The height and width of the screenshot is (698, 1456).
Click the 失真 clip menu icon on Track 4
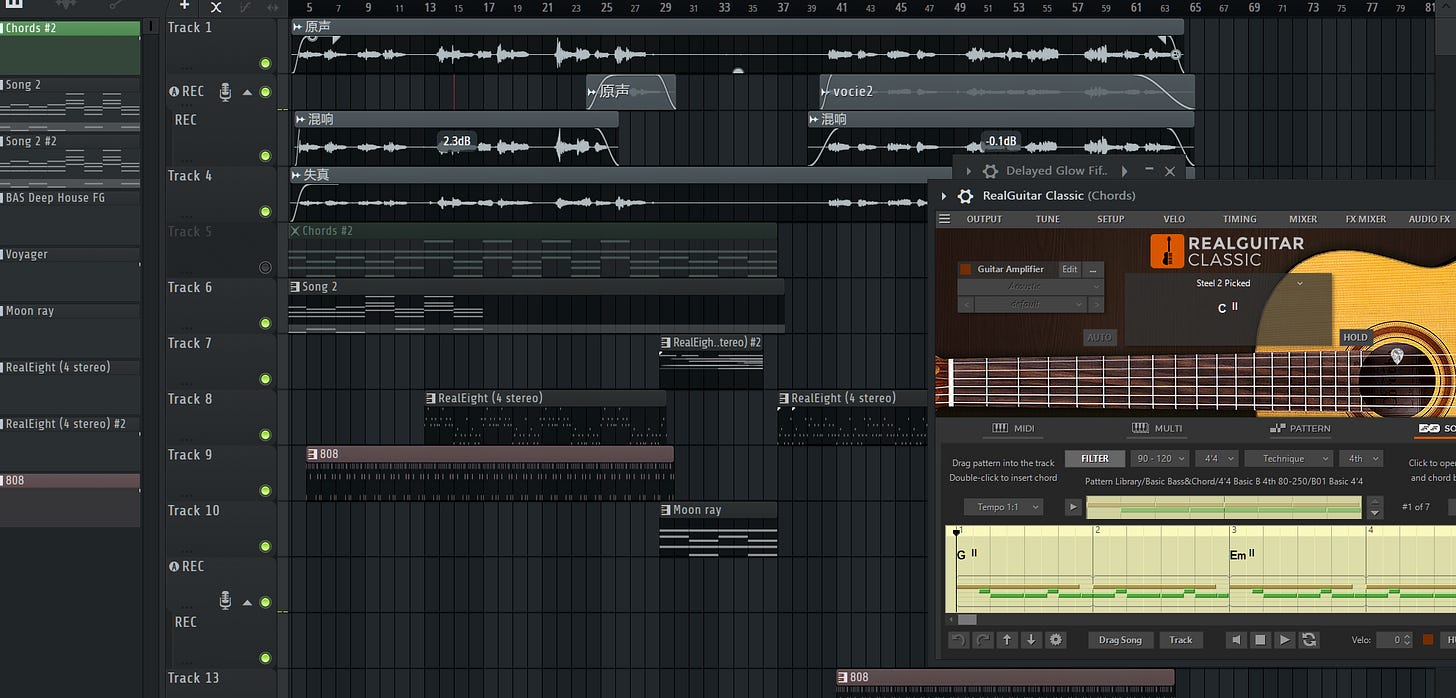(x=296, y=175)
